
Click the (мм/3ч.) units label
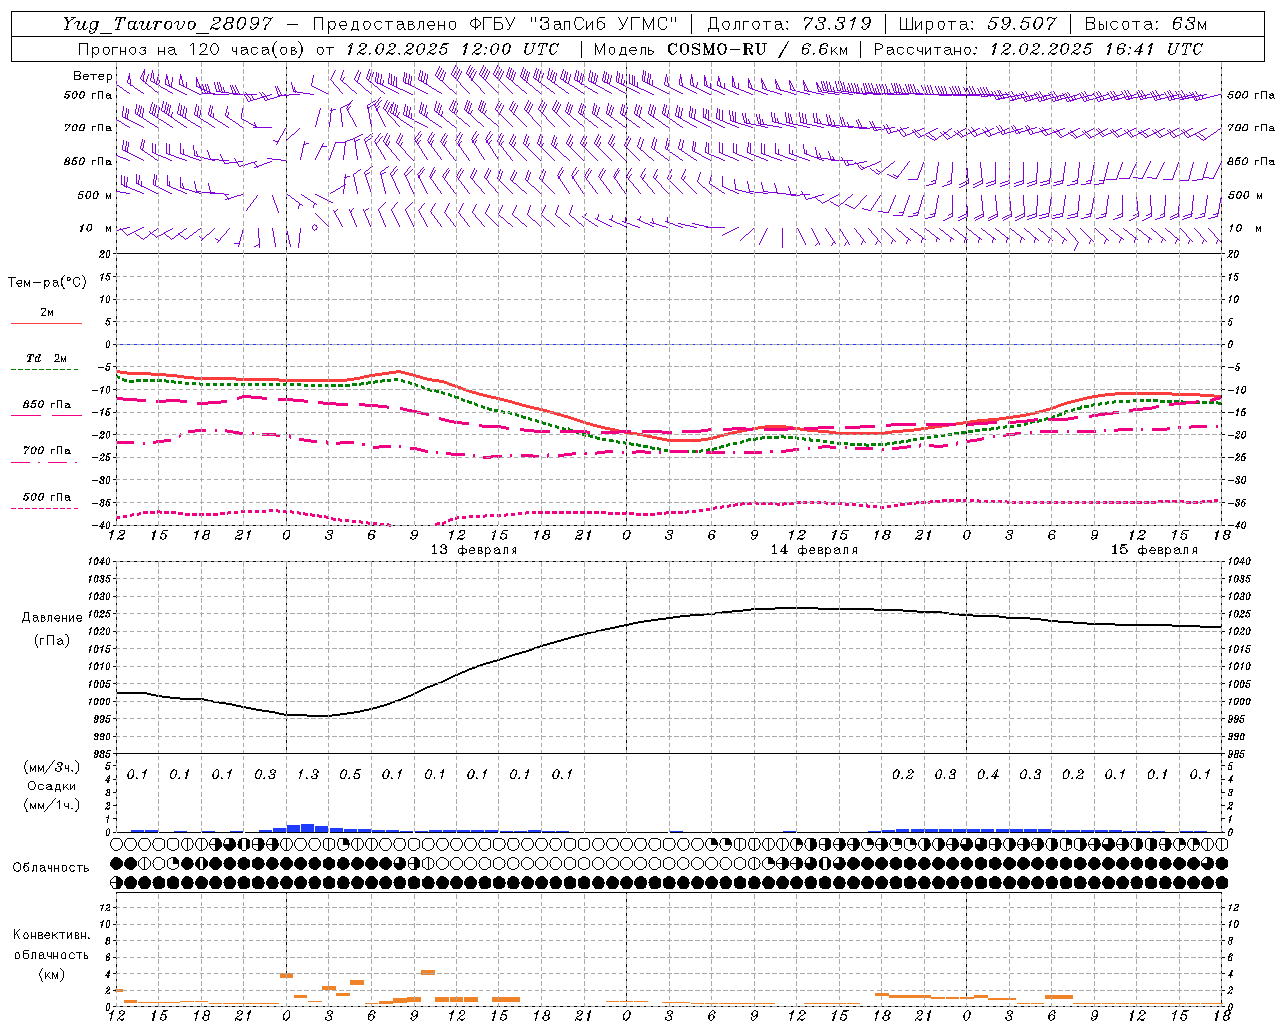coord(51,768)
